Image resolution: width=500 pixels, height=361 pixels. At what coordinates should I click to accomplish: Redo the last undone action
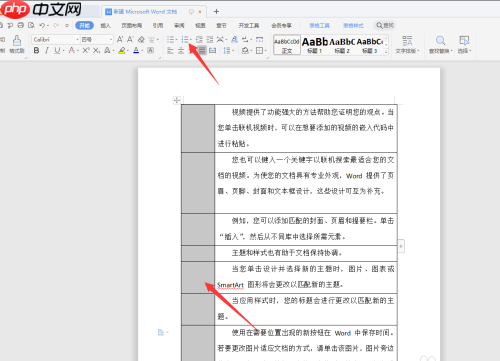pos(56,25)
